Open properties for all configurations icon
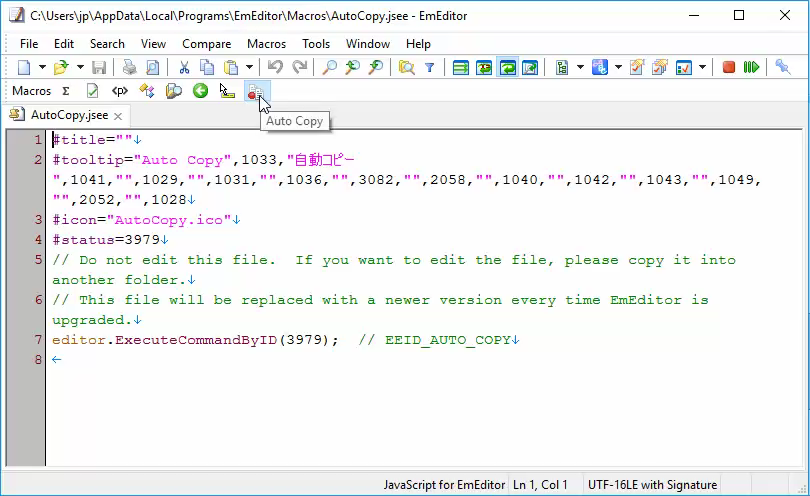Viewport: 810px width, 496px height. tap(660, 67)
